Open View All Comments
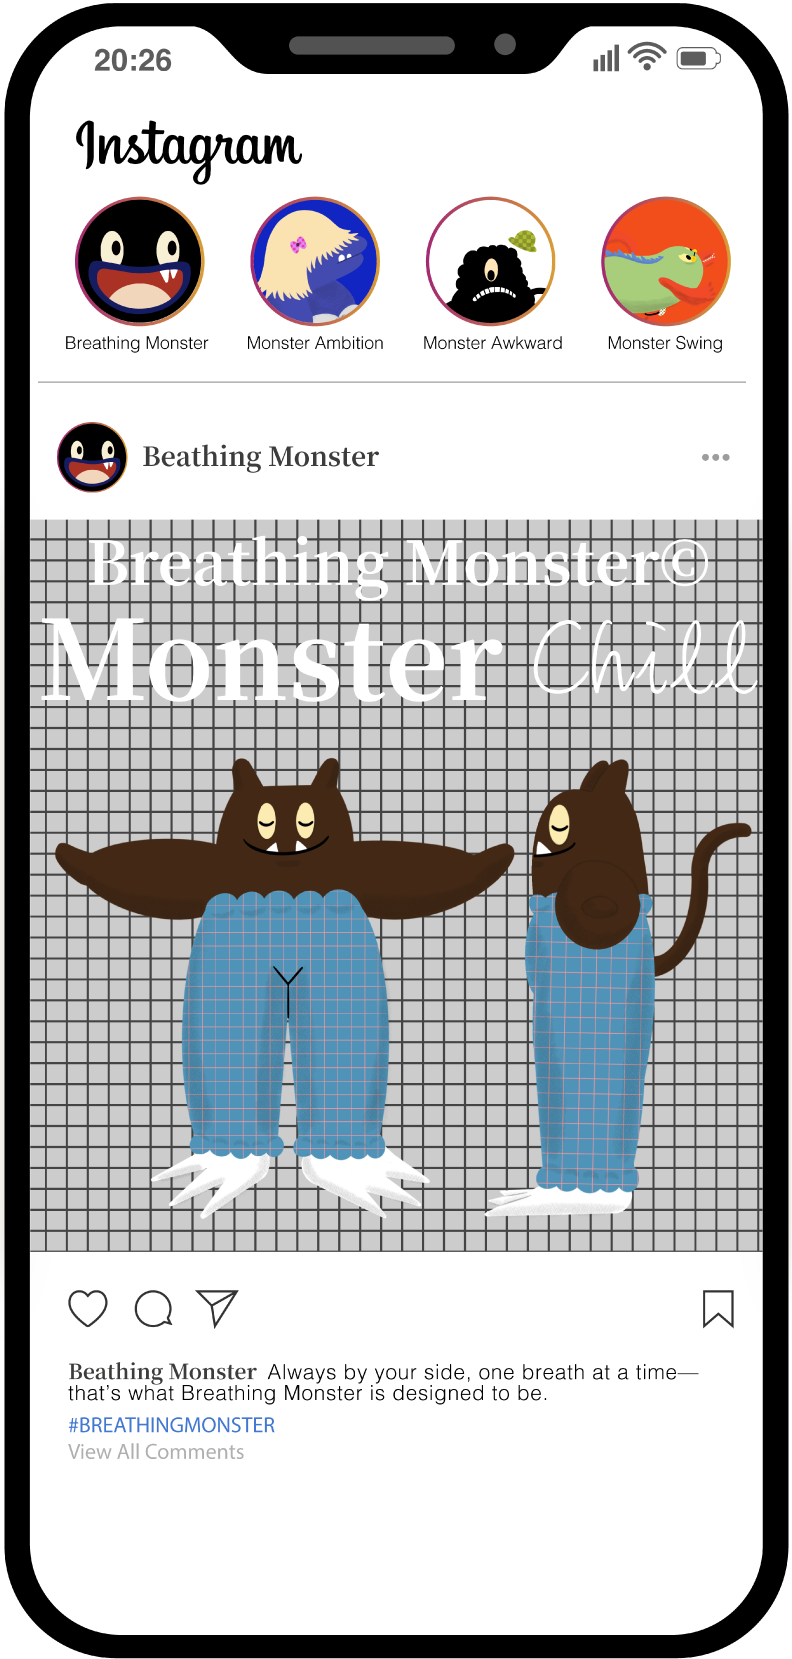792x1659 pixels. [156, 1452]
